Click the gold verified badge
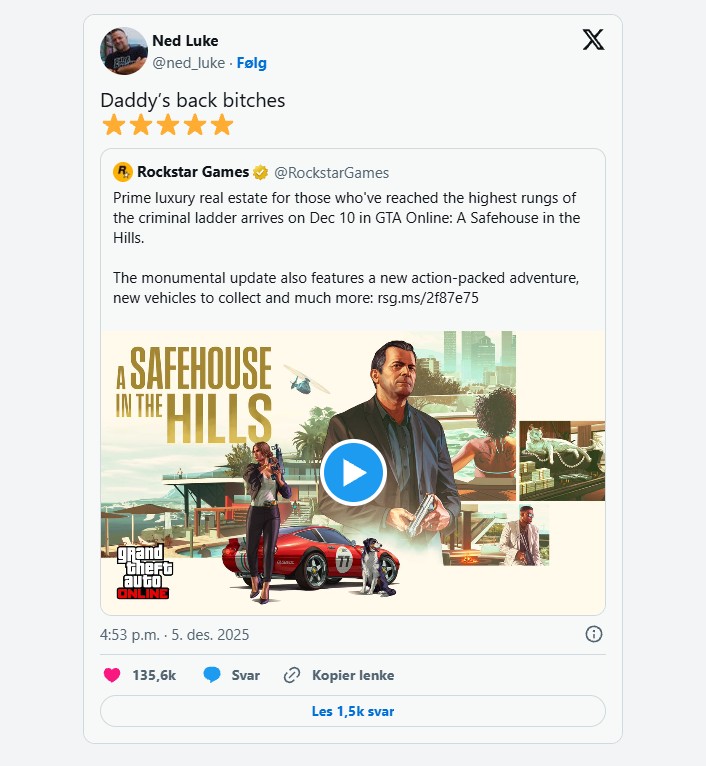The height and width of the screenshot is (766, 706). 260,172
